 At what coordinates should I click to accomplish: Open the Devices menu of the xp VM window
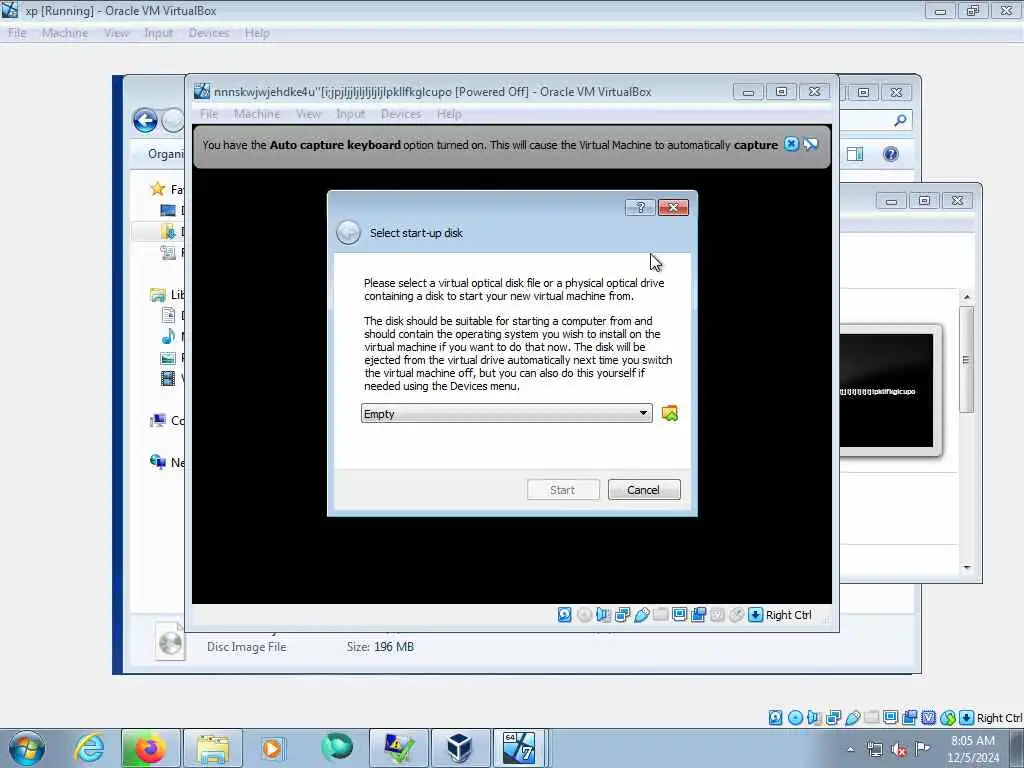pos(208,33)
